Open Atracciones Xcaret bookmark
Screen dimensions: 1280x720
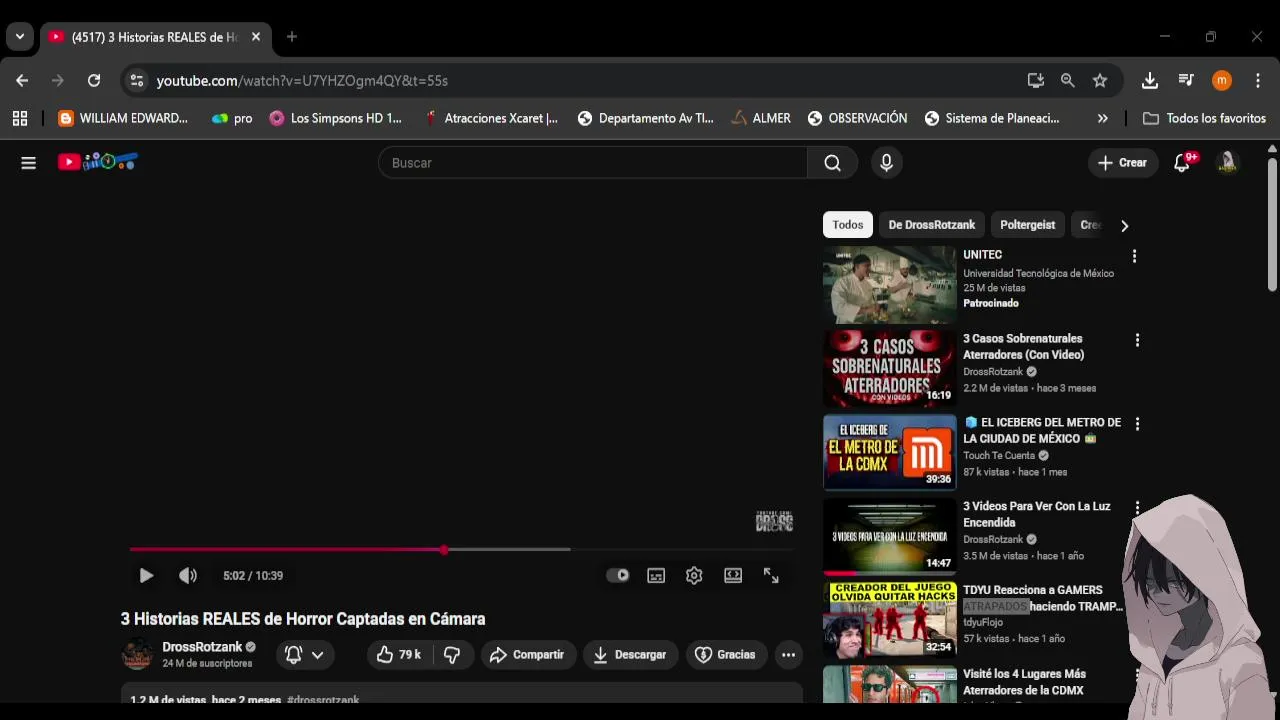(x=491, y=118)
